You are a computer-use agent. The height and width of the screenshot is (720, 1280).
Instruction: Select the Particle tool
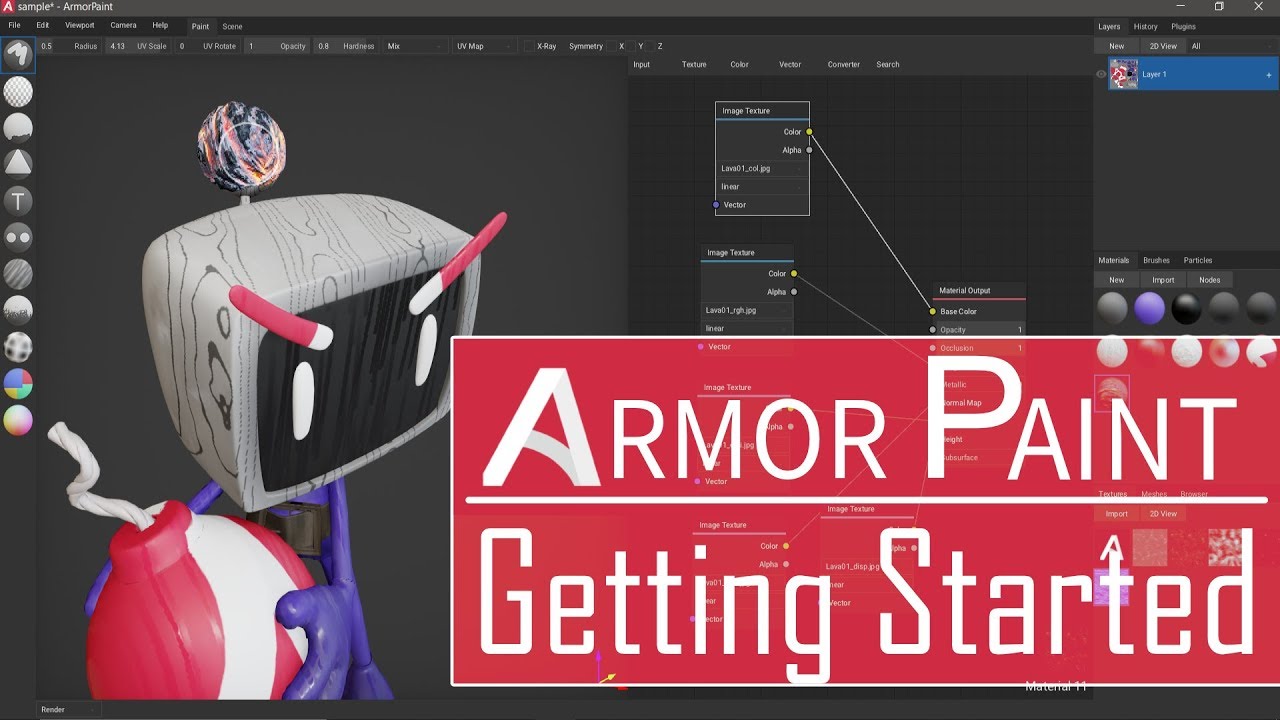tap(18, 310)
